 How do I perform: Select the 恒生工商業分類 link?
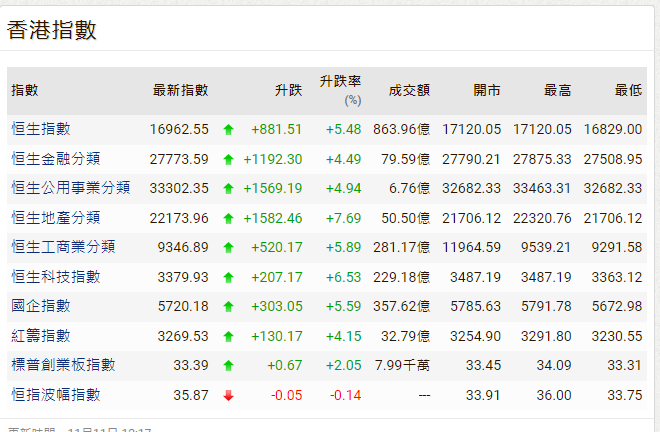click(63, 246)
